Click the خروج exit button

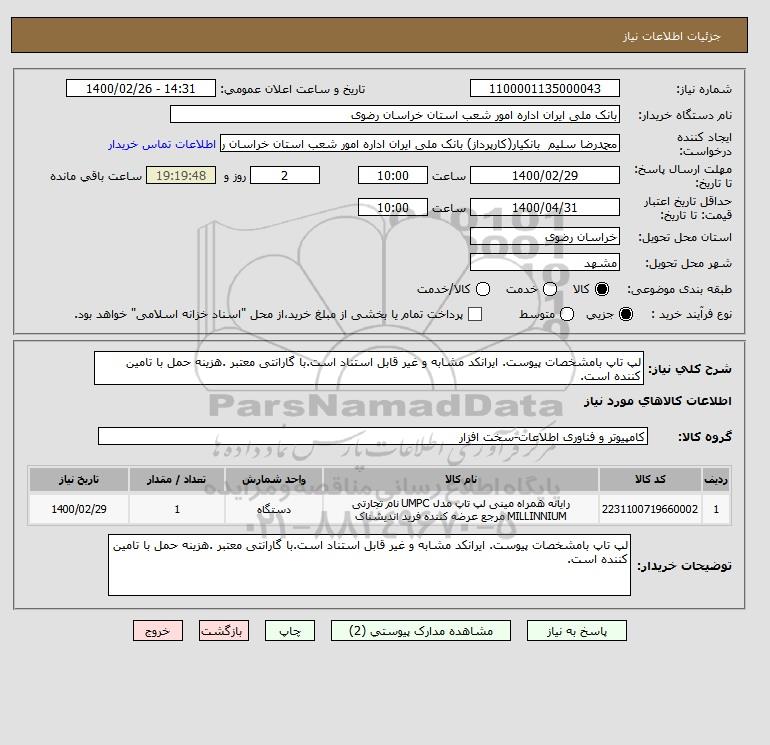tap(158, 631)
